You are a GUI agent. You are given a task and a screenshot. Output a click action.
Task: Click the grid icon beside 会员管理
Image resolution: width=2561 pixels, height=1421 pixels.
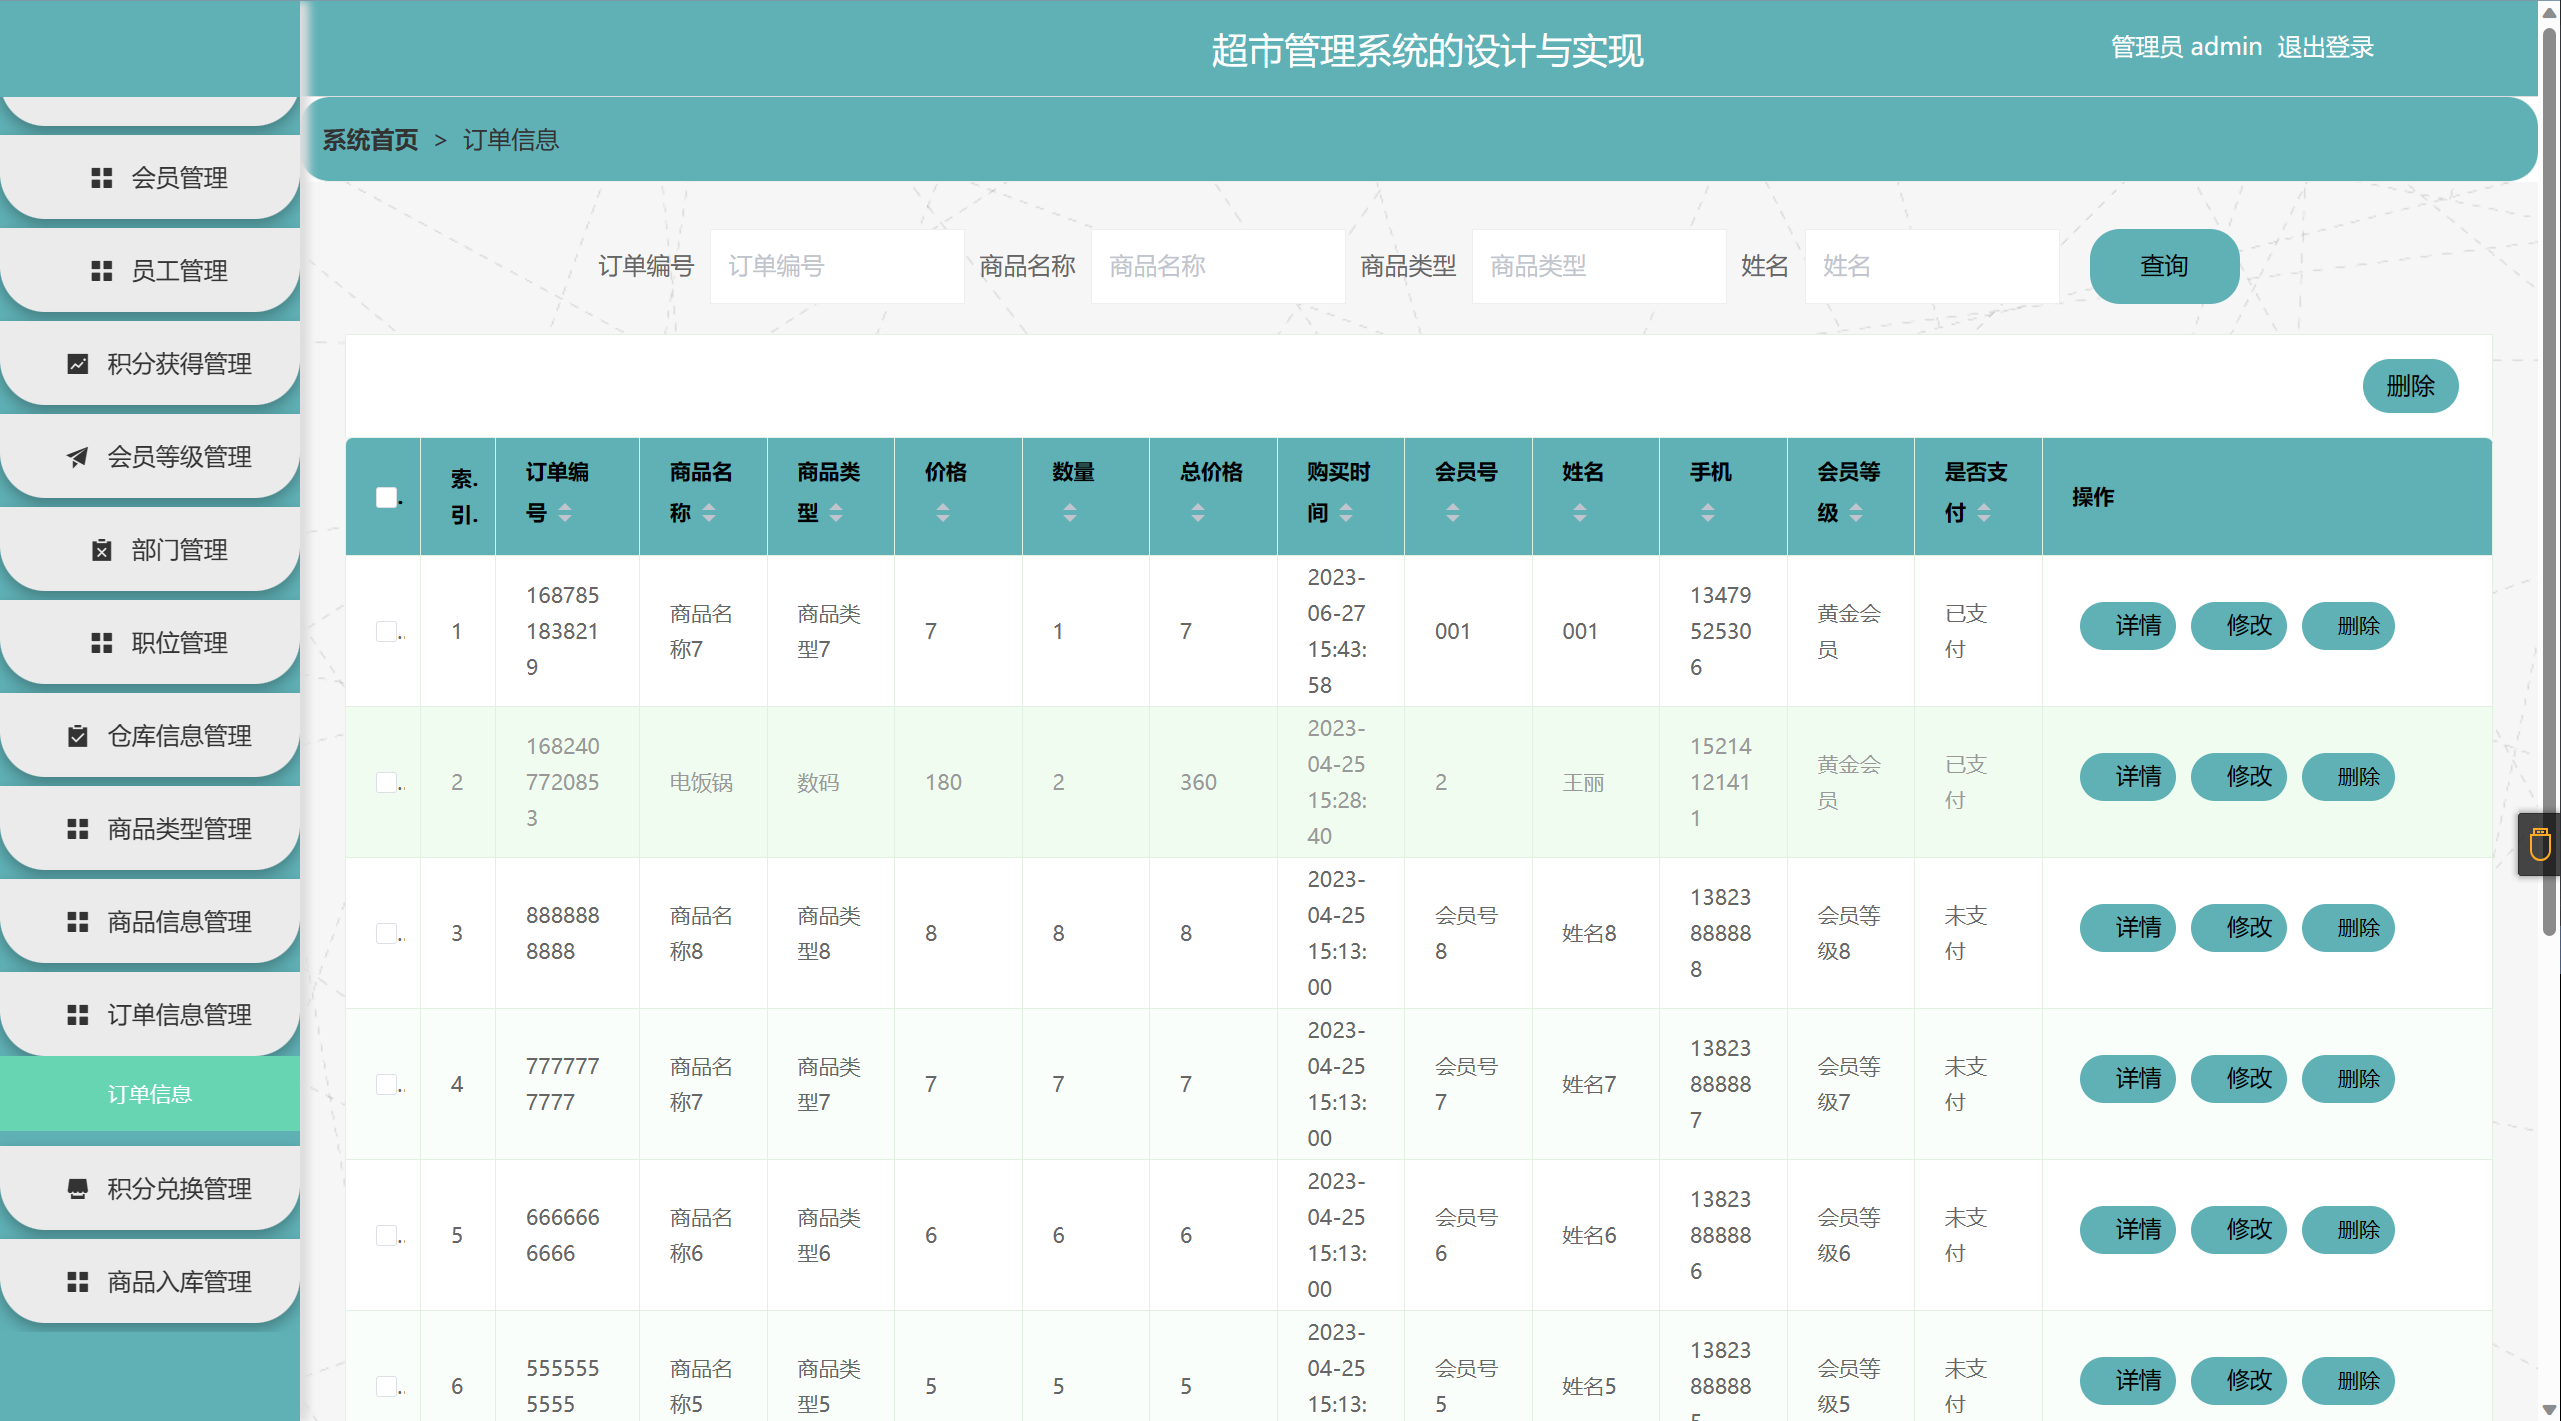[101, 178]
